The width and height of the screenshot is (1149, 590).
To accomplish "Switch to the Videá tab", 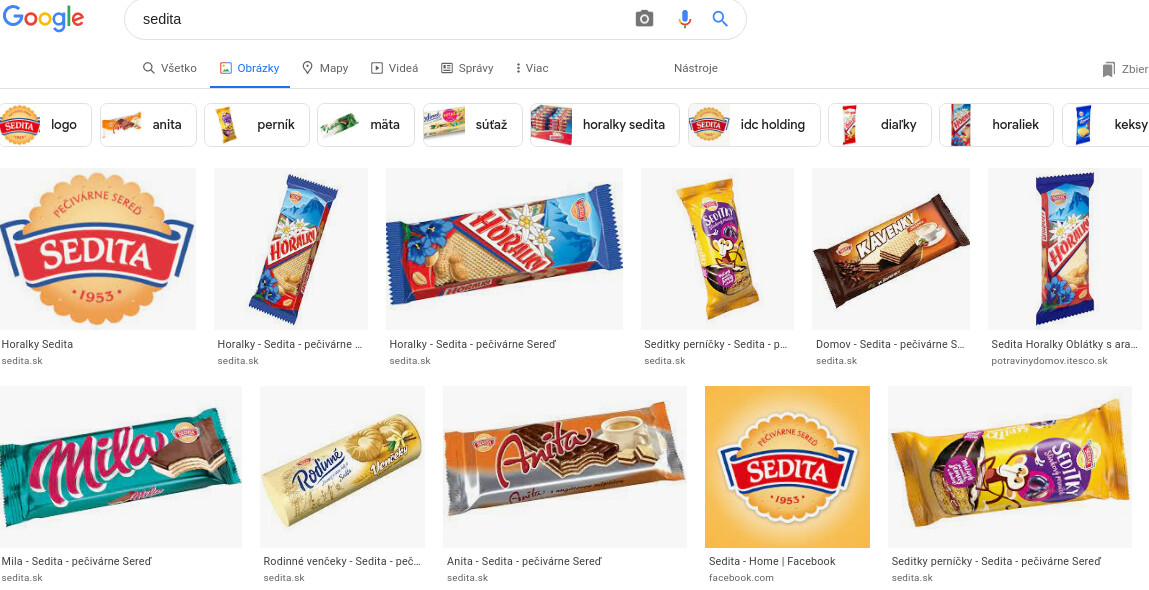I will click(394, 68).
